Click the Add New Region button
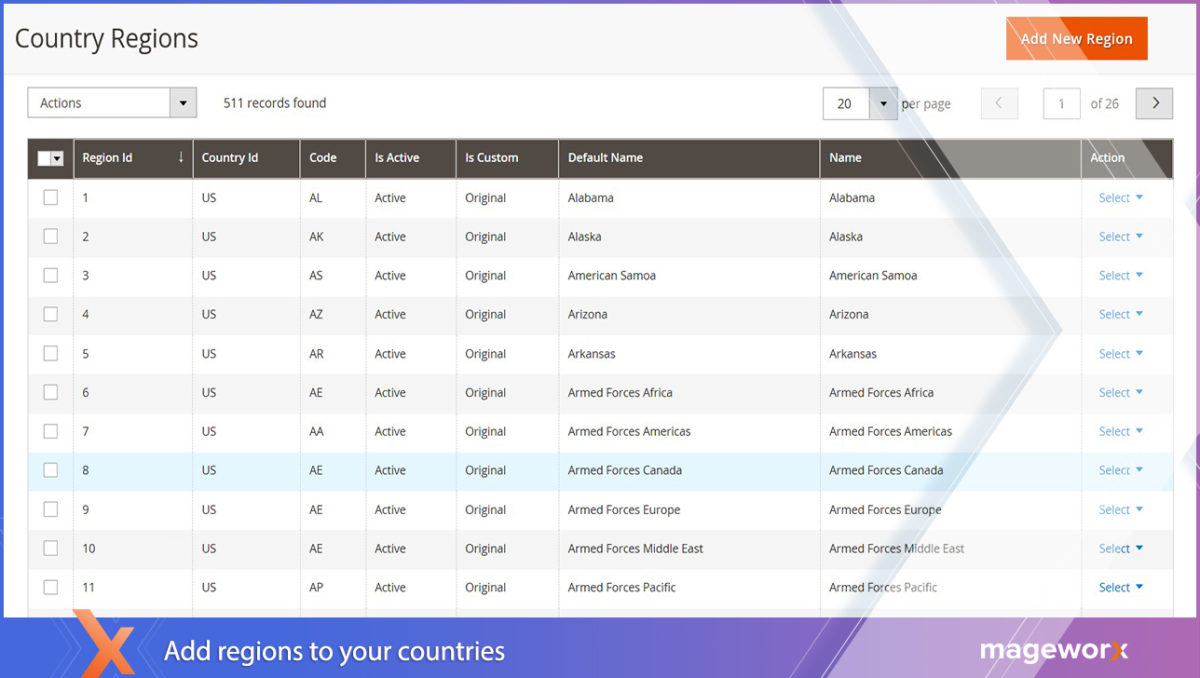Image resolution: width=1200 pixels, height=678 pixels. 1076,39
